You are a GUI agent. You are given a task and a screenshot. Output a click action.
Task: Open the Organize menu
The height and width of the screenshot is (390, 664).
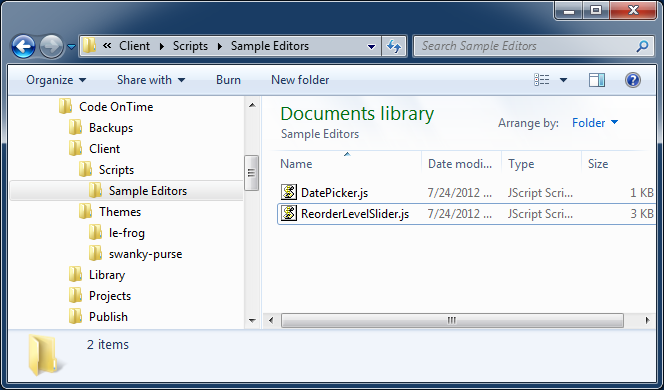56,80
